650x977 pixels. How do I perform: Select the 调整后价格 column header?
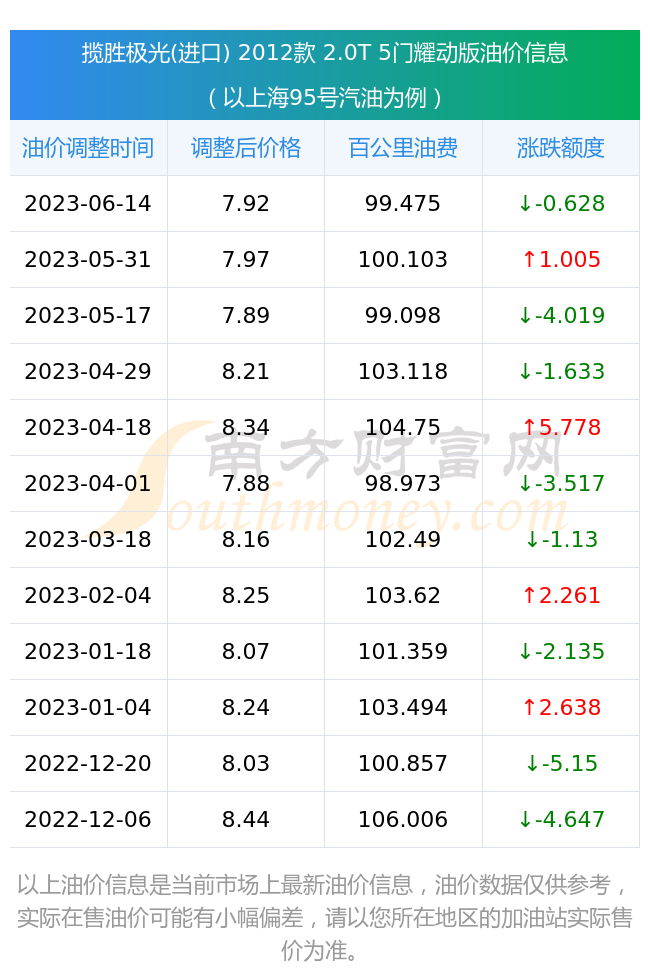(246, 148)
